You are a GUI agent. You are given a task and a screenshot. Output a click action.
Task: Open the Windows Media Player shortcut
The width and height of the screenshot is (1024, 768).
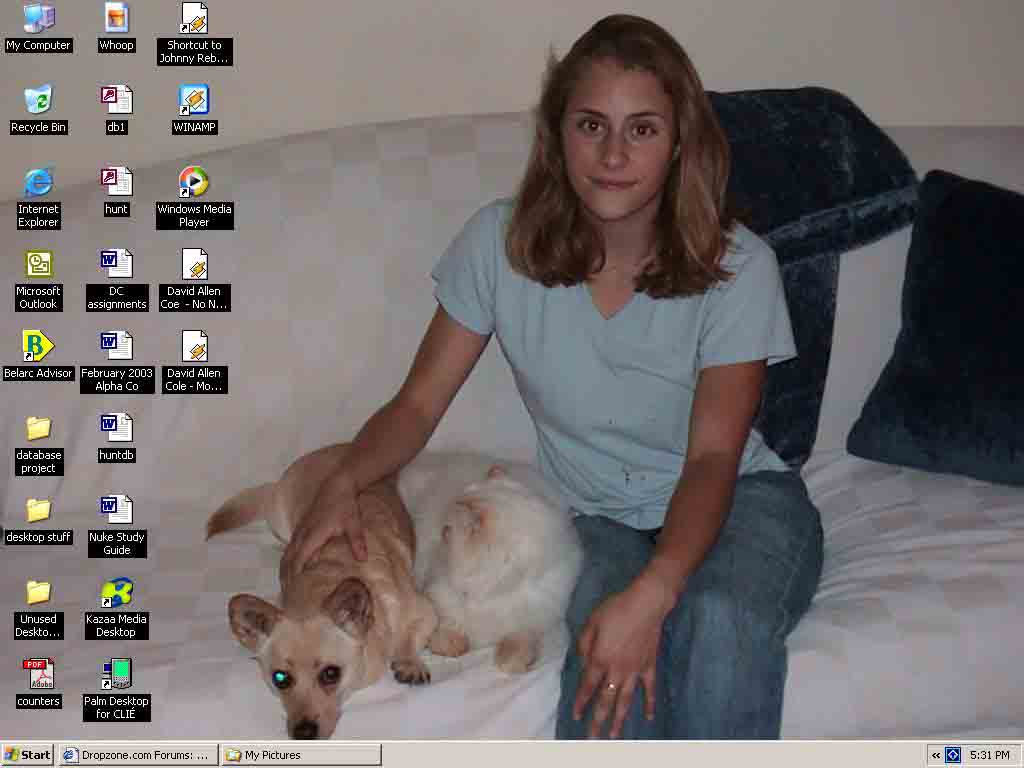(194, 183)
